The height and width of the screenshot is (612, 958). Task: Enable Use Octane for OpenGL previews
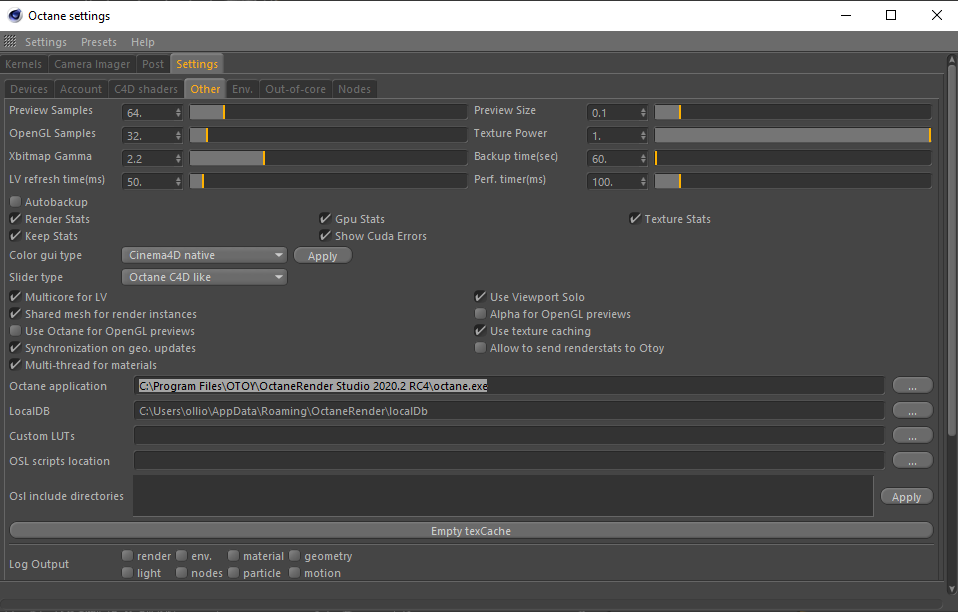(15, 331)
